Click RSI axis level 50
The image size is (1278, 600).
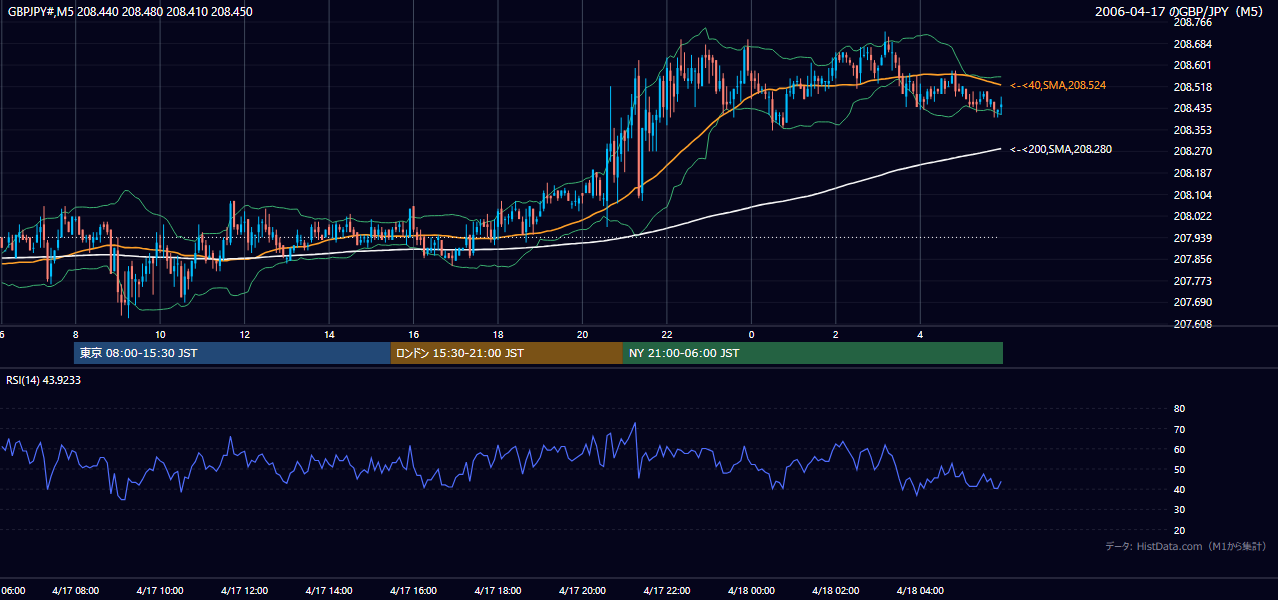[1179, 469]
